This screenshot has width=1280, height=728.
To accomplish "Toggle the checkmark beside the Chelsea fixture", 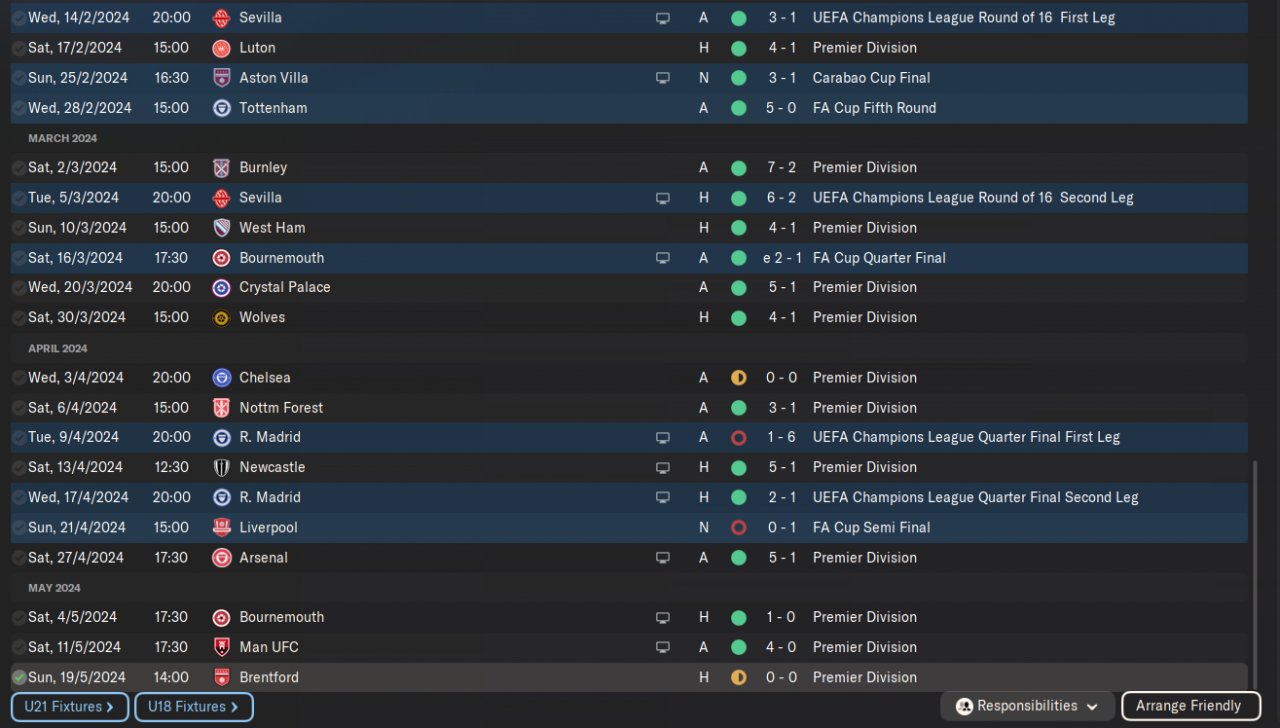I will 19,378.
